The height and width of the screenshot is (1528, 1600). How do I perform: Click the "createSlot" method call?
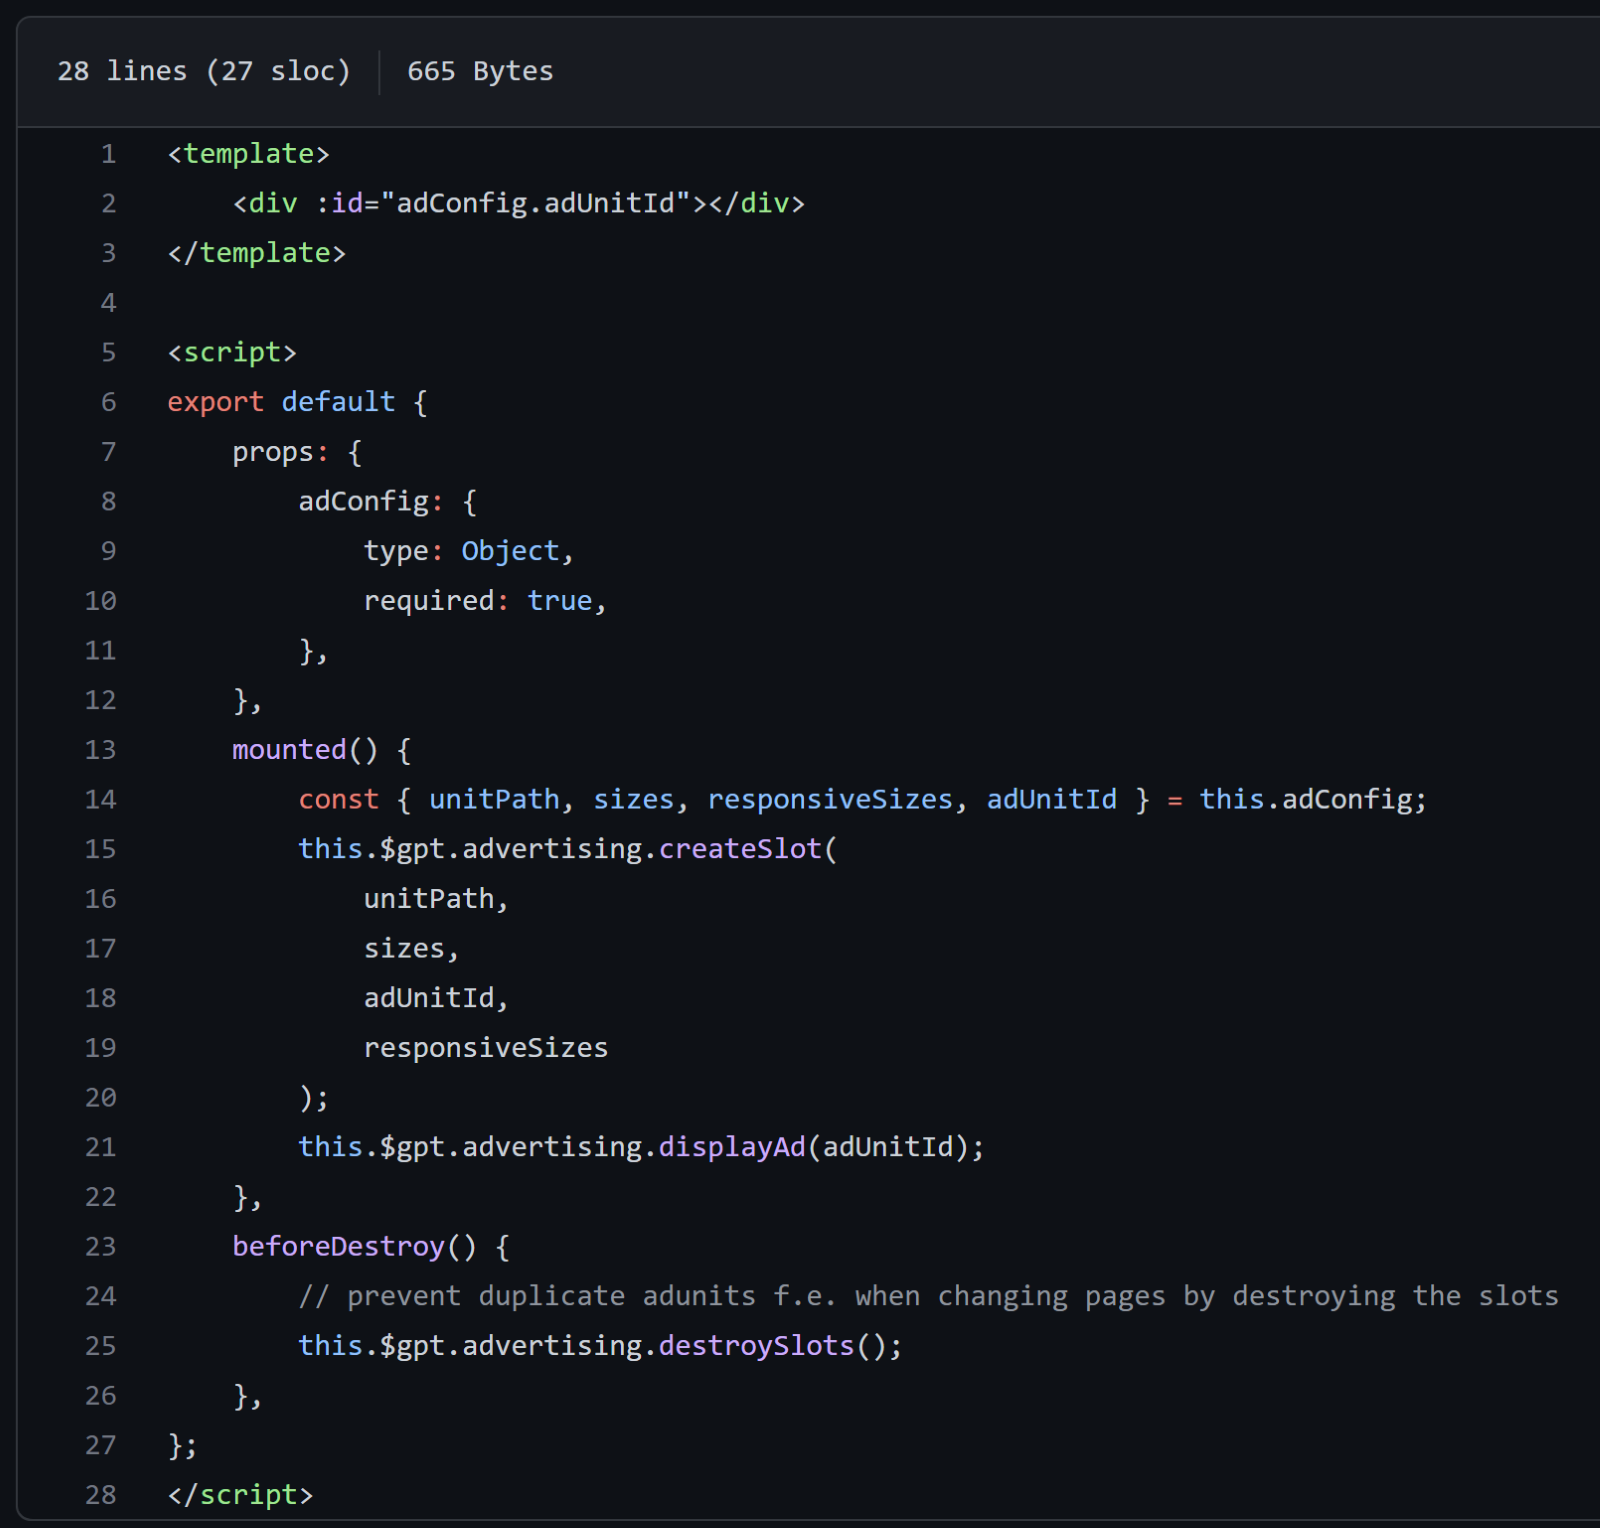[x=740, y=849]
